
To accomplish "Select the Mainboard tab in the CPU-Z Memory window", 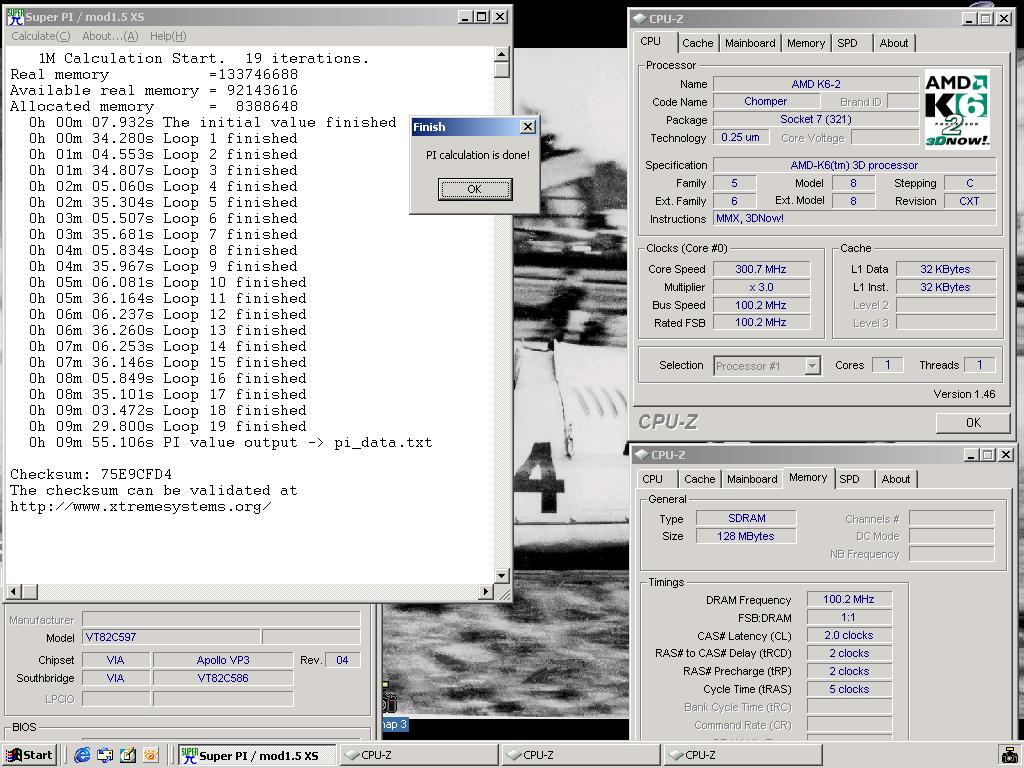I will coord(752,479).
